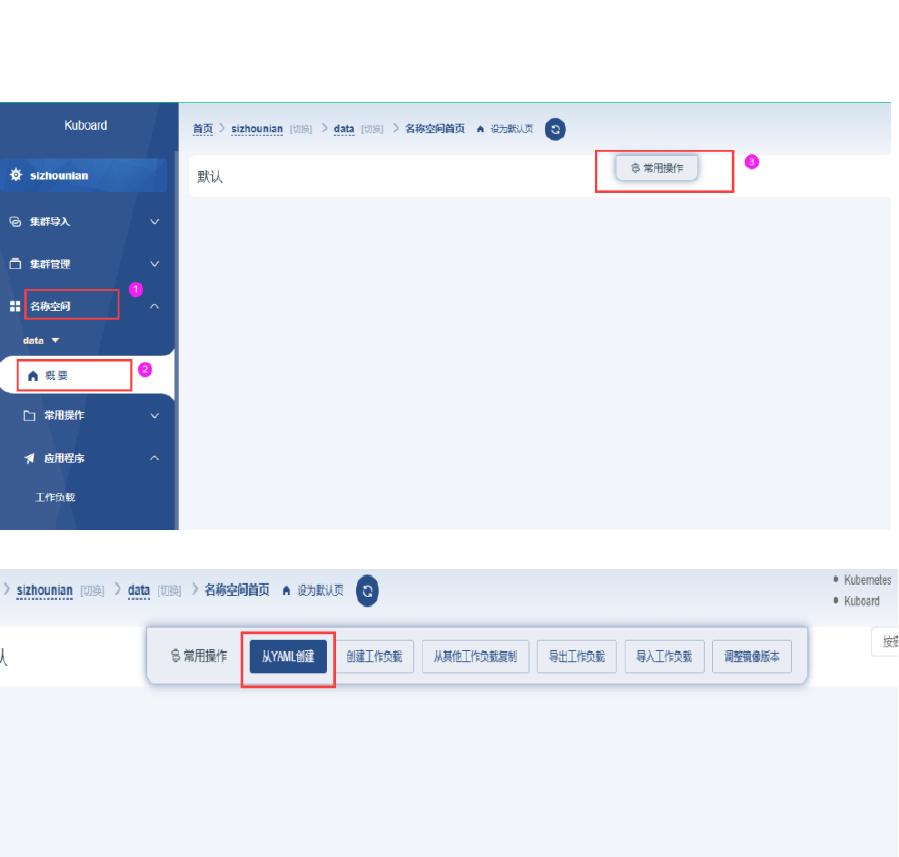
Task: Click the home icon beside 概要
Action: (x=33, y=375)
